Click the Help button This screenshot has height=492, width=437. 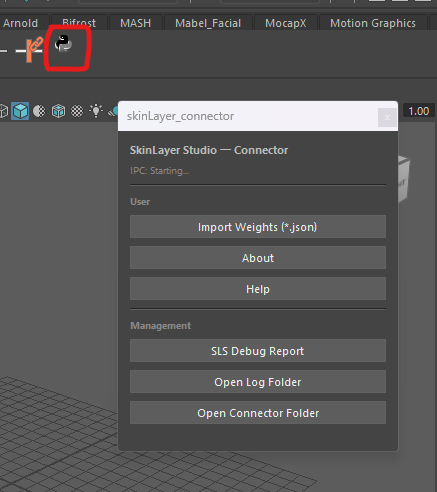coord(258,289)
